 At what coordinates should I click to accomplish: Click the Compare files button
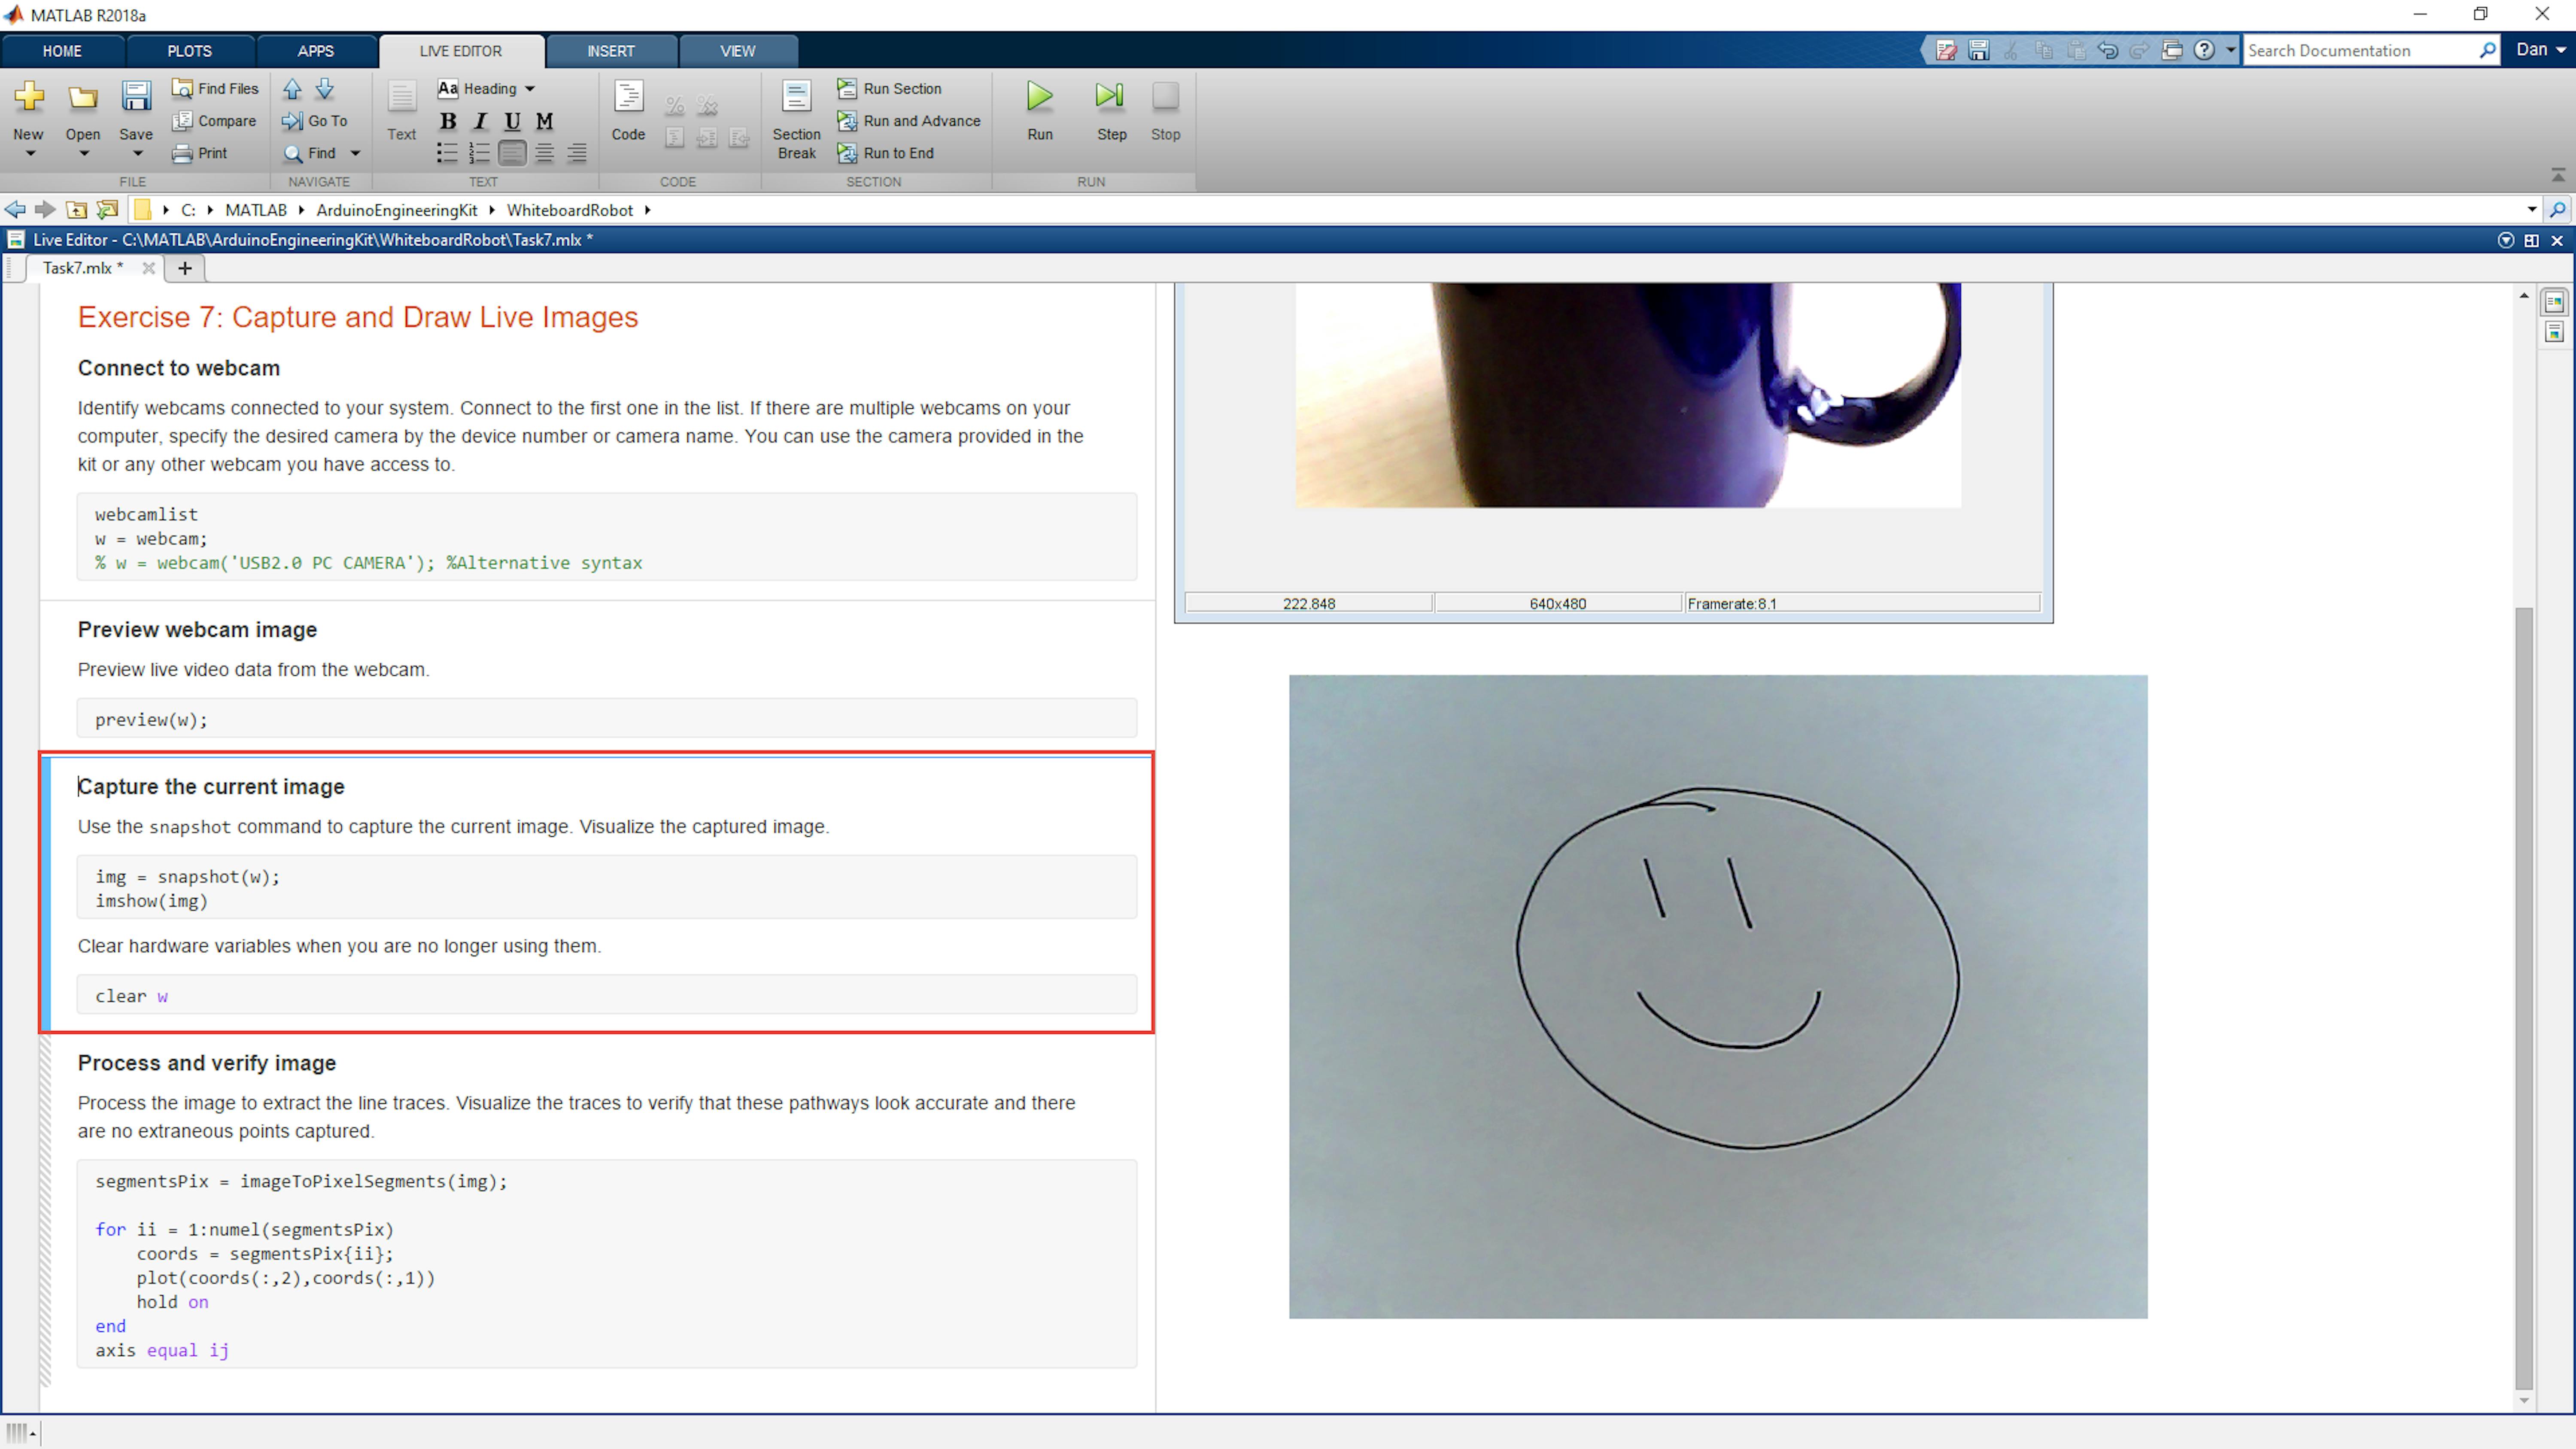pos(214,121)
